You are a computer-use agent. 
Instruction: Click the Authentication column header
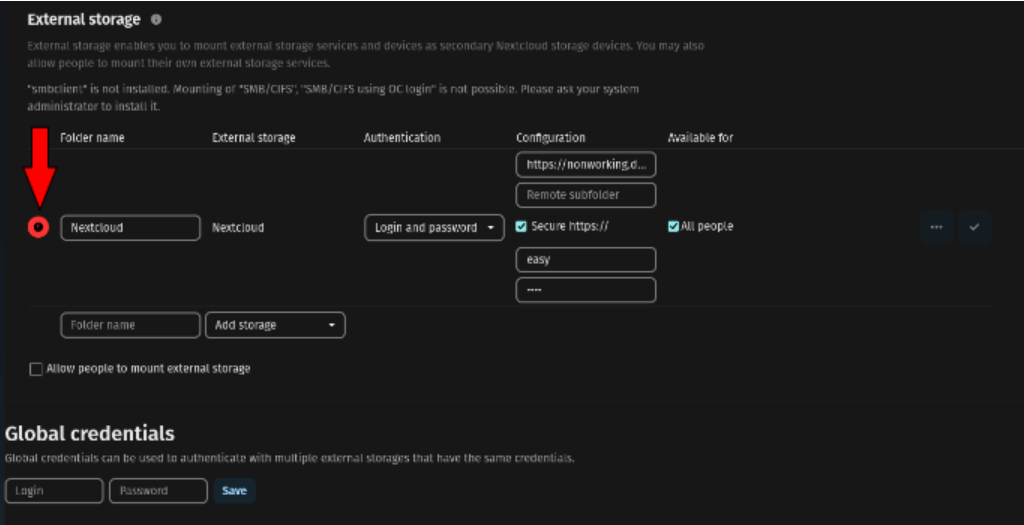pos(402,138)
